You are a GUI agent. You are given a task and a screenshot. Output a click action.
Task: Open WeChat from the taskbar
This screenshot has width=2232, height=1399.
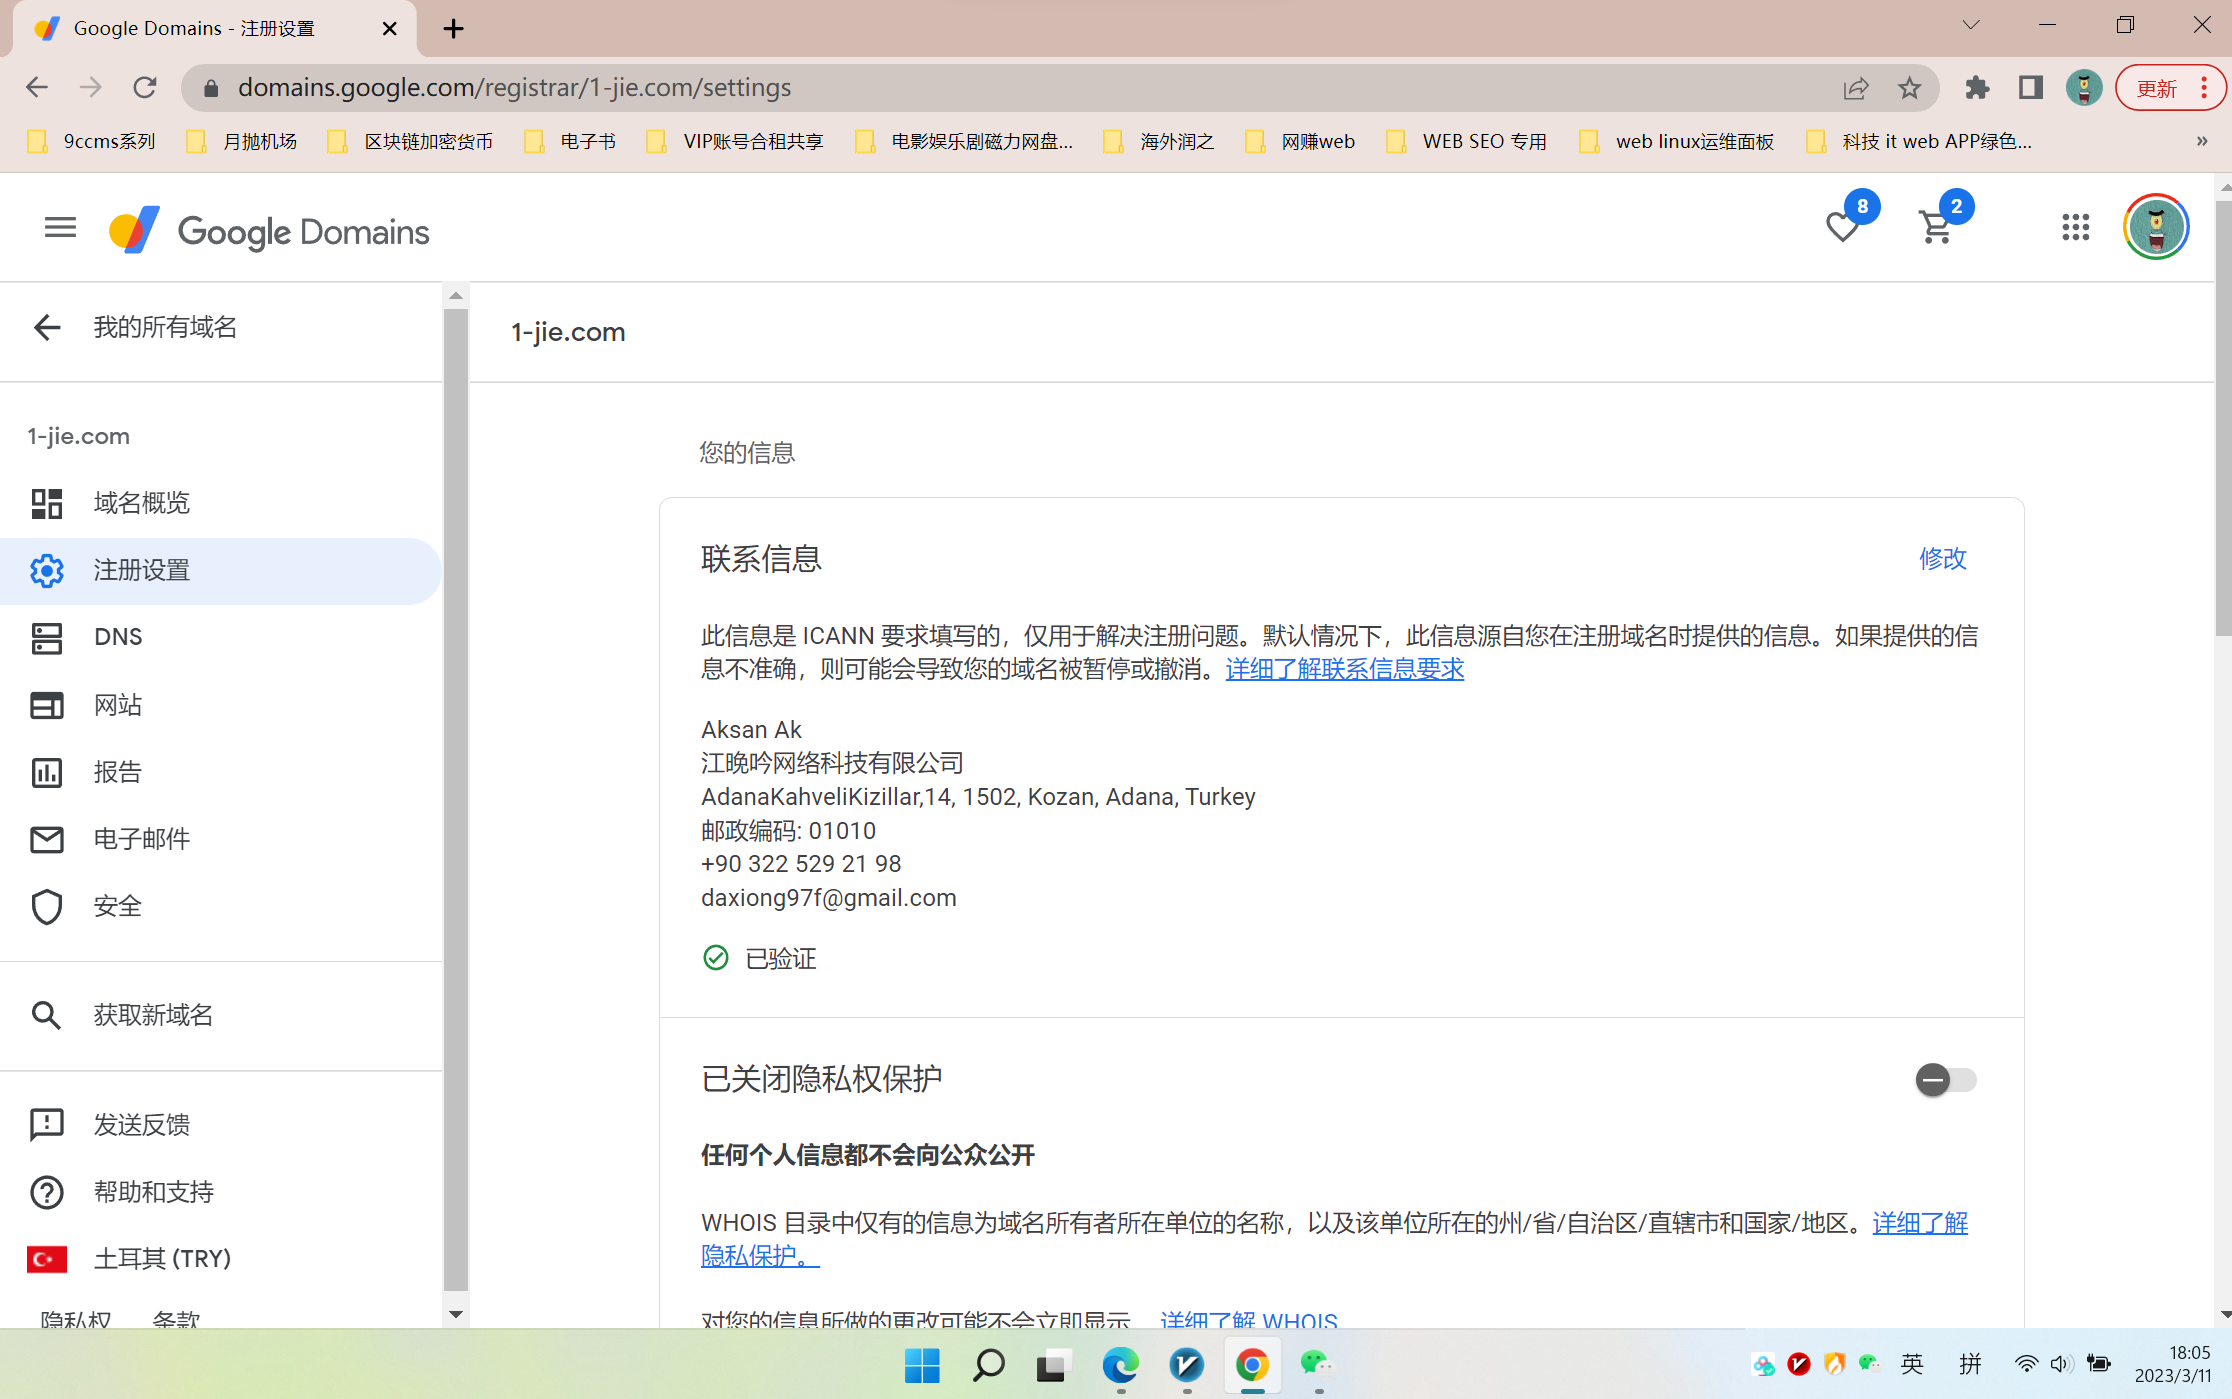(1316, 1364)
